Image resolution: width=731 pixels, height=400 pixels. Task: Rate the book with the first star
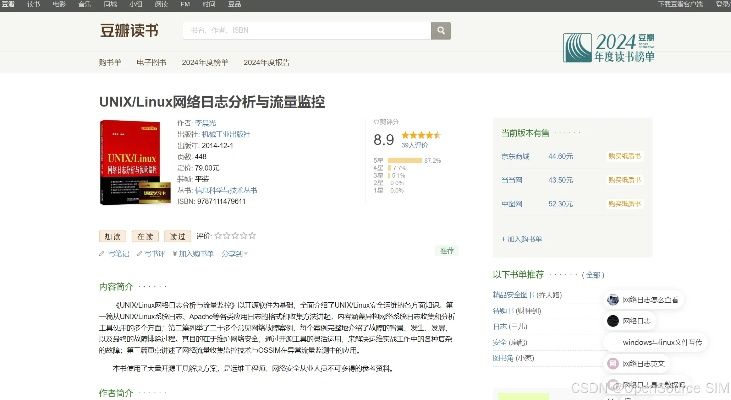point(217,236)
